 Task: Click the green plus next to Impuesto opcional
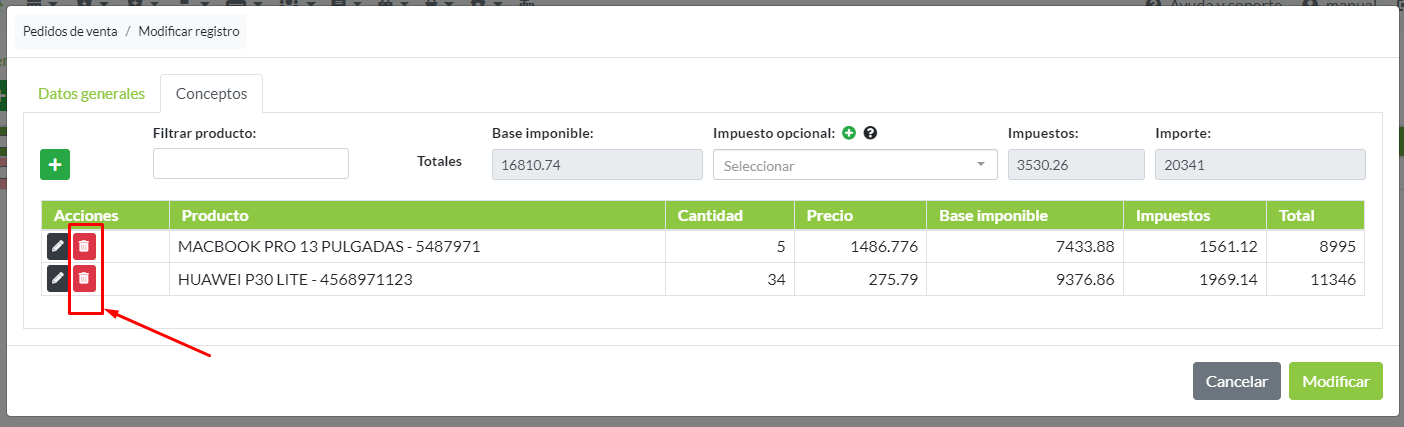click(849, 133)
